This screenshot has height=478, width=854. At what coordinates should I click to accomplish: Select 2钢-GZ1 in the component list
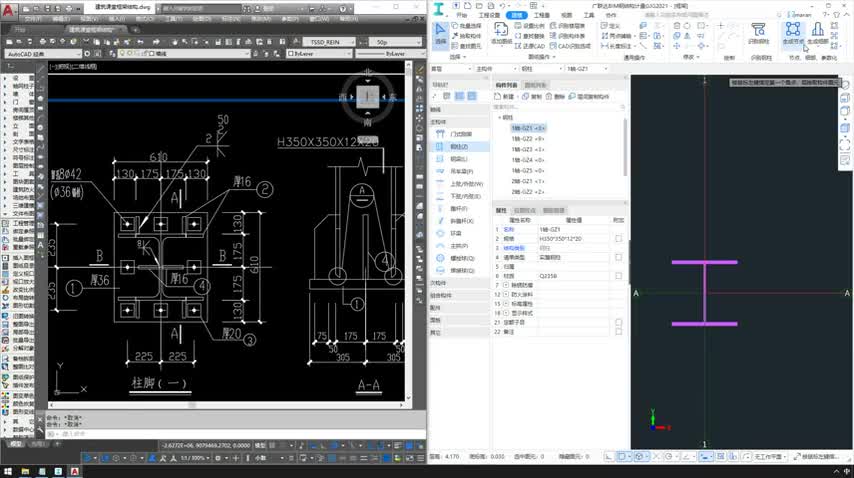(x=527, y=181)
